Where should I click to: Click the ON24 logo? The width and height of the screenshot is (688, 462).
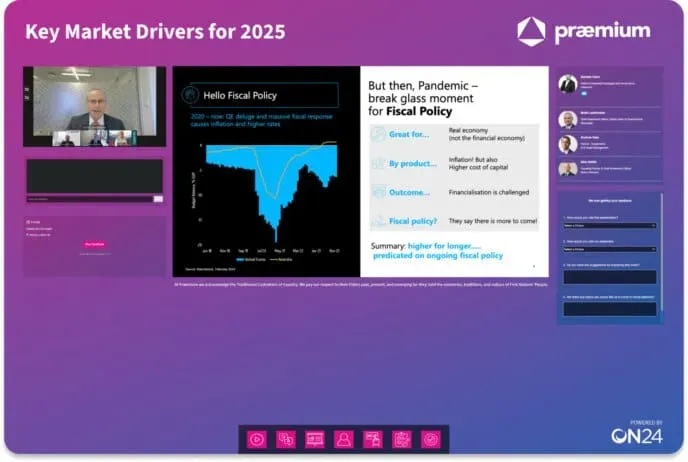[x=637, y=436]
